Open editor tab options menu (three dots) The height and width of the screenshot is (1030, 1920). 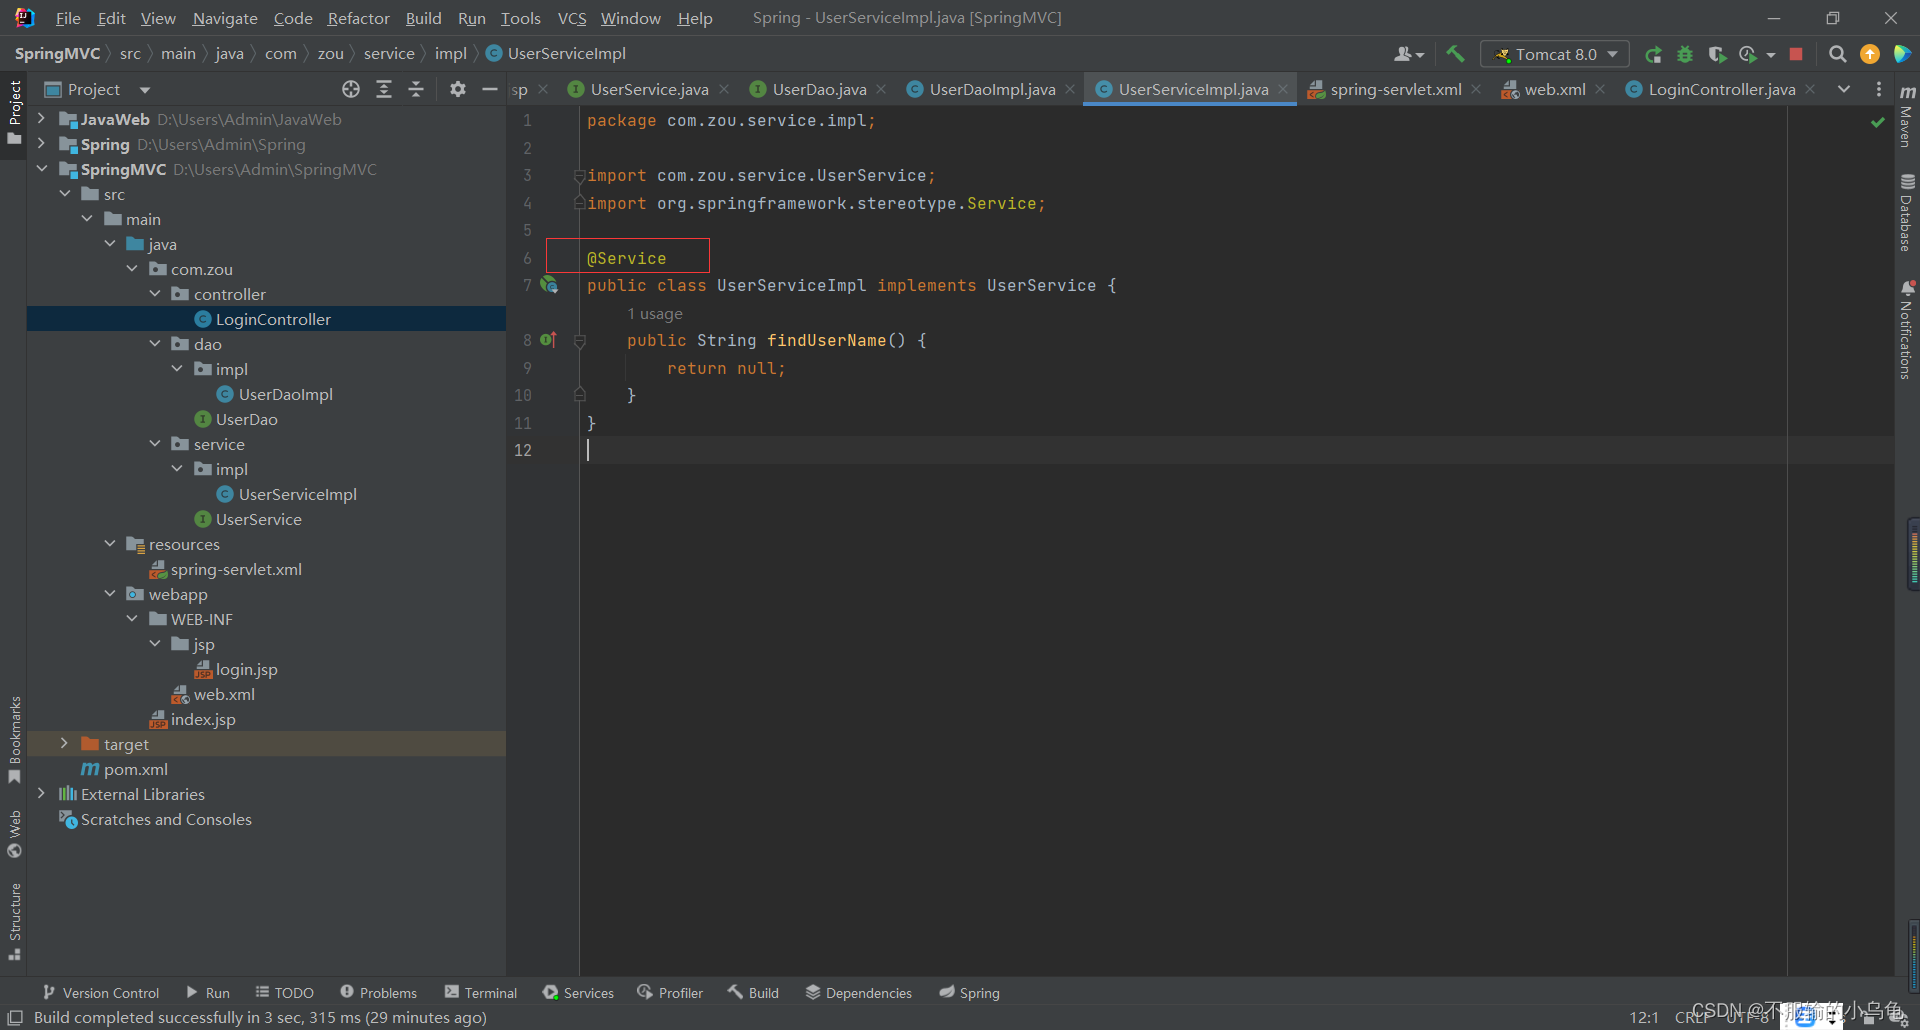(x=1879, y=89)
